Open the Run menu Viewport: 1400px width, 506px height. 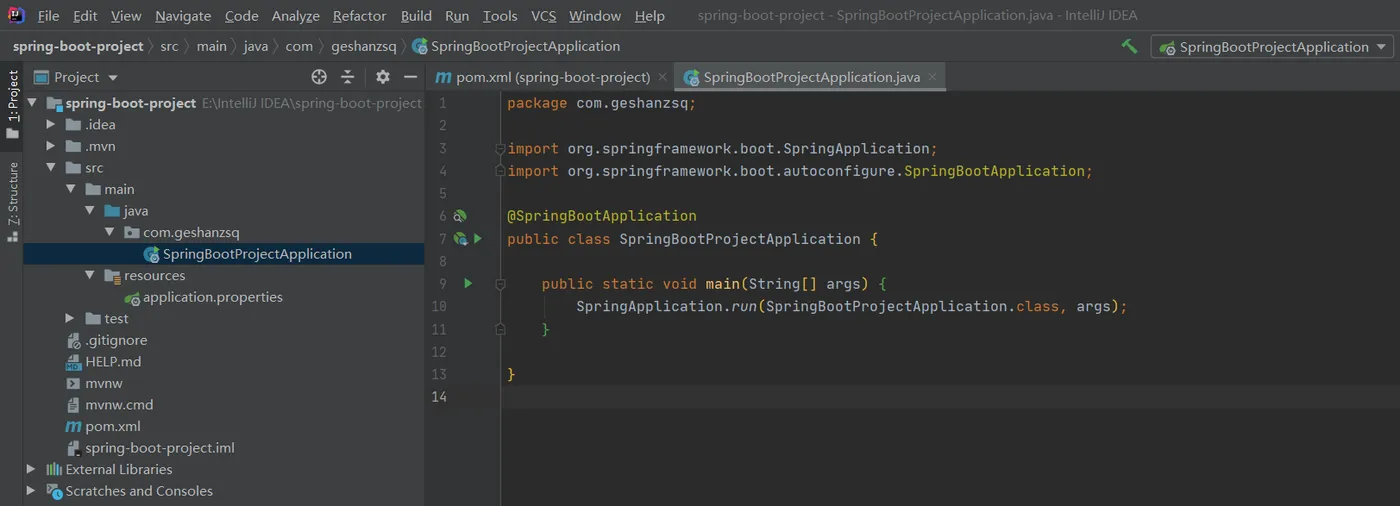tap(457, 16)
